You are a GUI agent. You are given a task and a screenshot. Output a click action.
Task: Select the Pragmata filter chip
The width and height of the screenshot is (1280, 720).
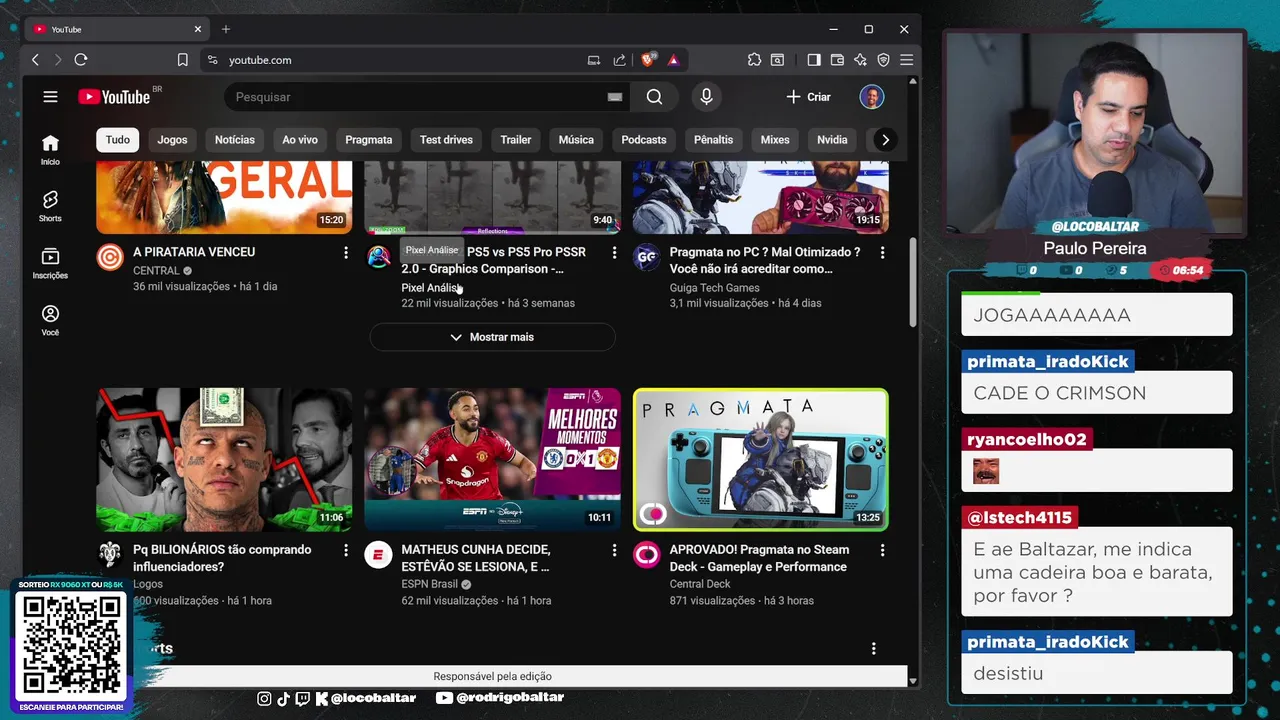tap(369, 140)
